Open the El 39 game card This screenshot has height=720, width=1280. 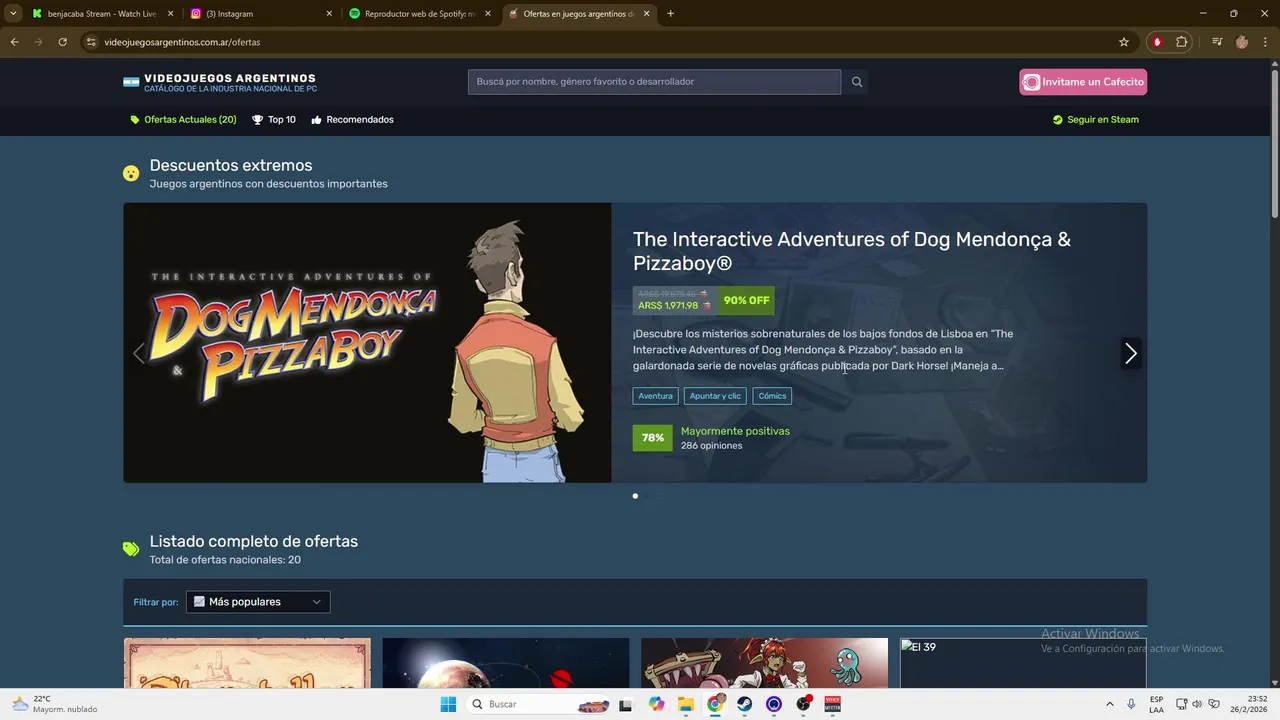(x=1023, y=663)
